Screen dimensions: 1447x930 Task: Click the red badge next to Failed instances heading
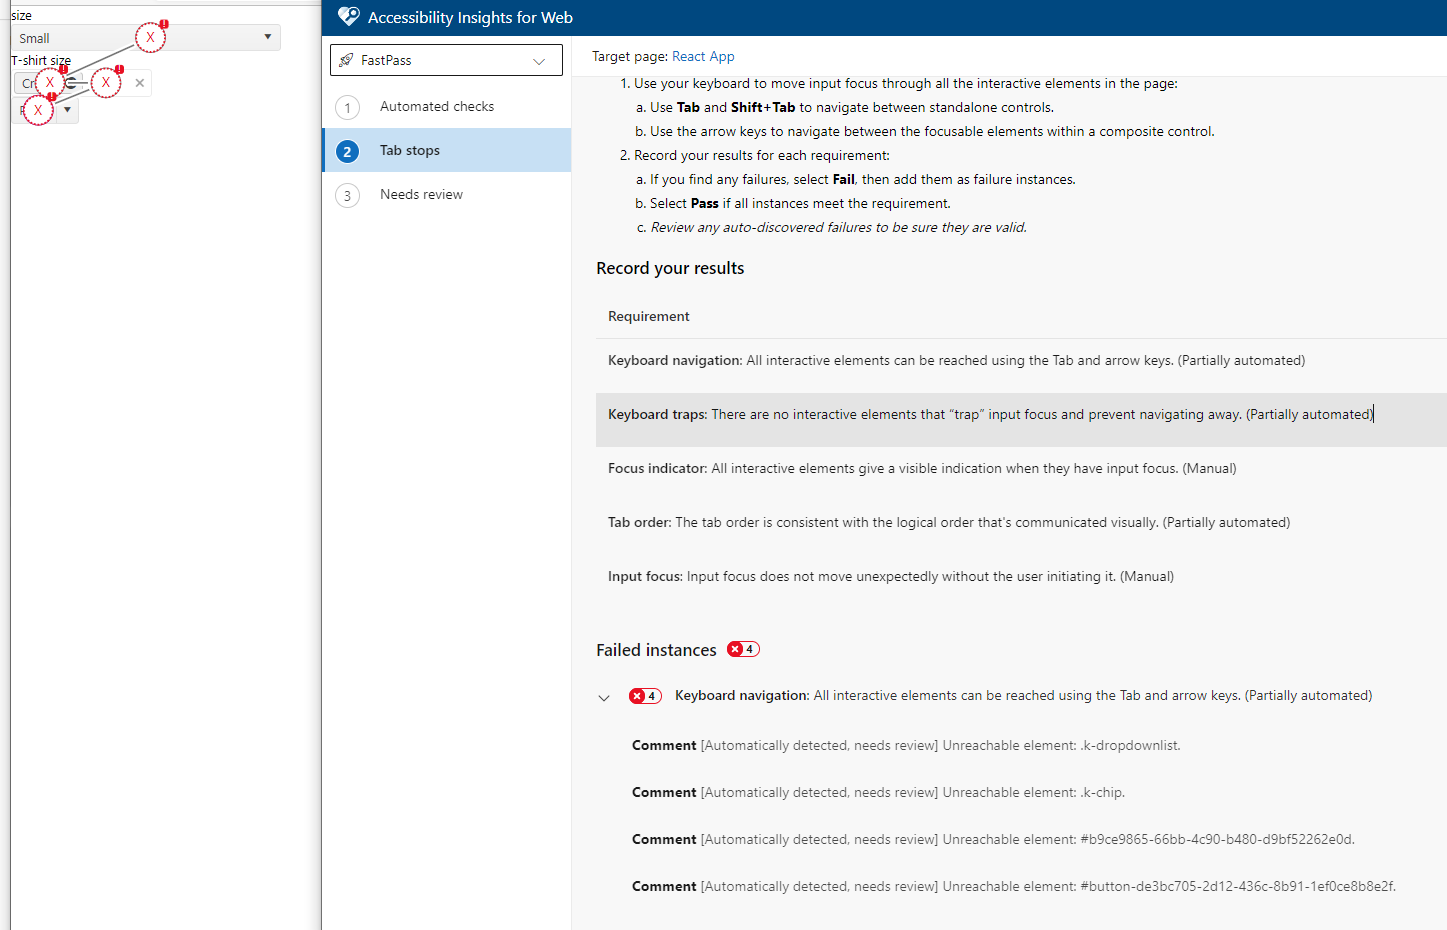click(743, 649)
